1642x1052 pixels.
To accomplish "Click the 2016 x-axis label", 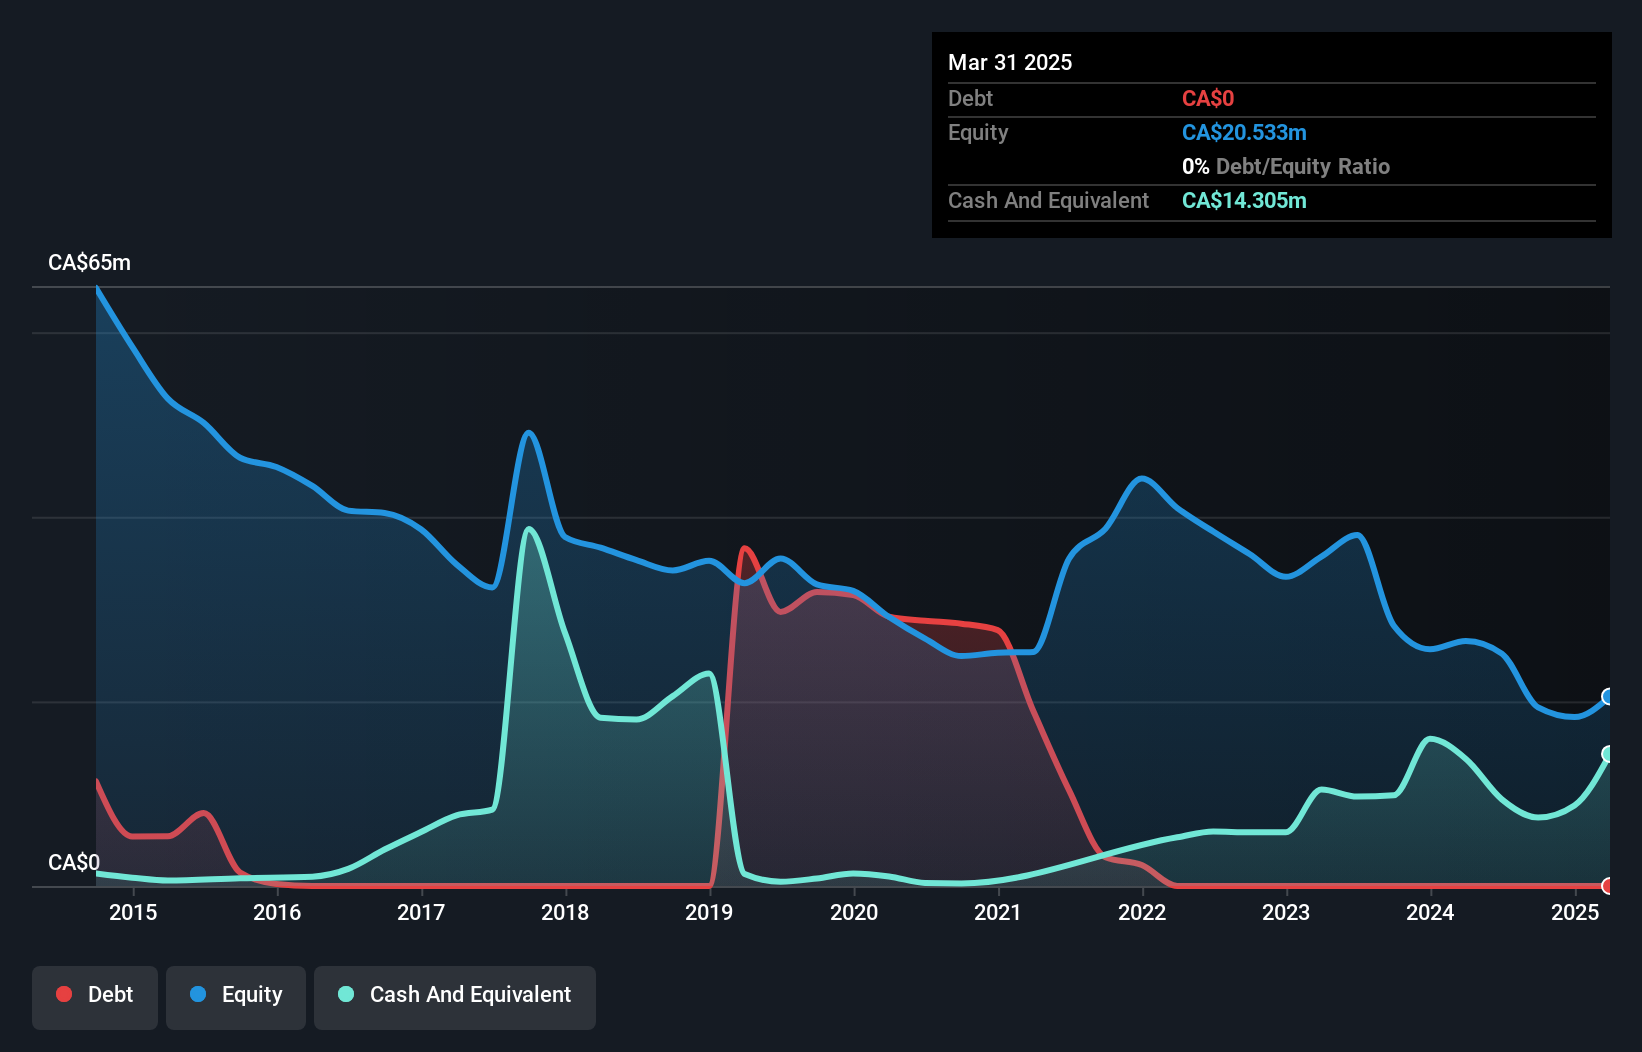I will pos(277,912).
